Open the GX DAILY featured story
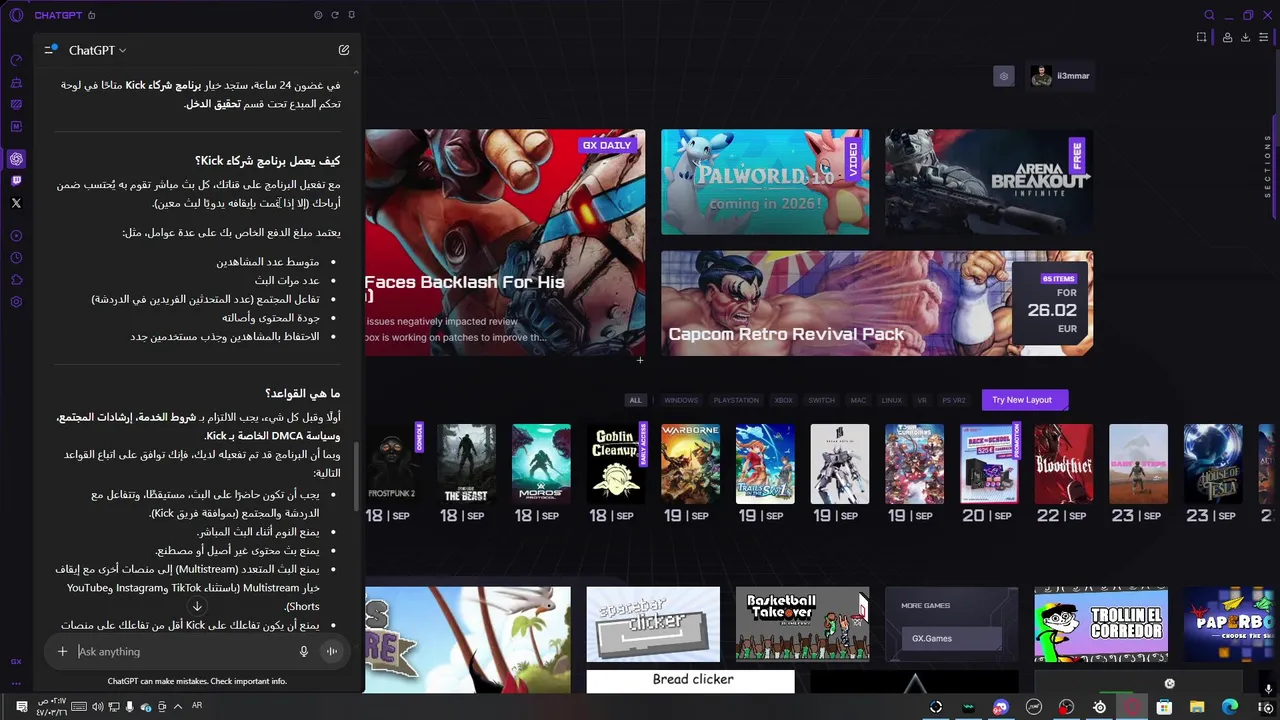 tap(505, 242)
